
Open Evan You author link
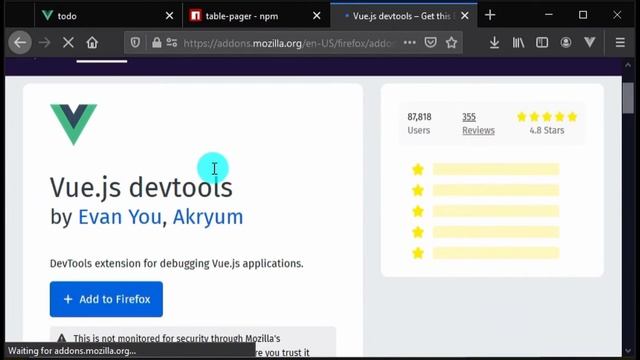pyautogui.click(x=120, y=217)
